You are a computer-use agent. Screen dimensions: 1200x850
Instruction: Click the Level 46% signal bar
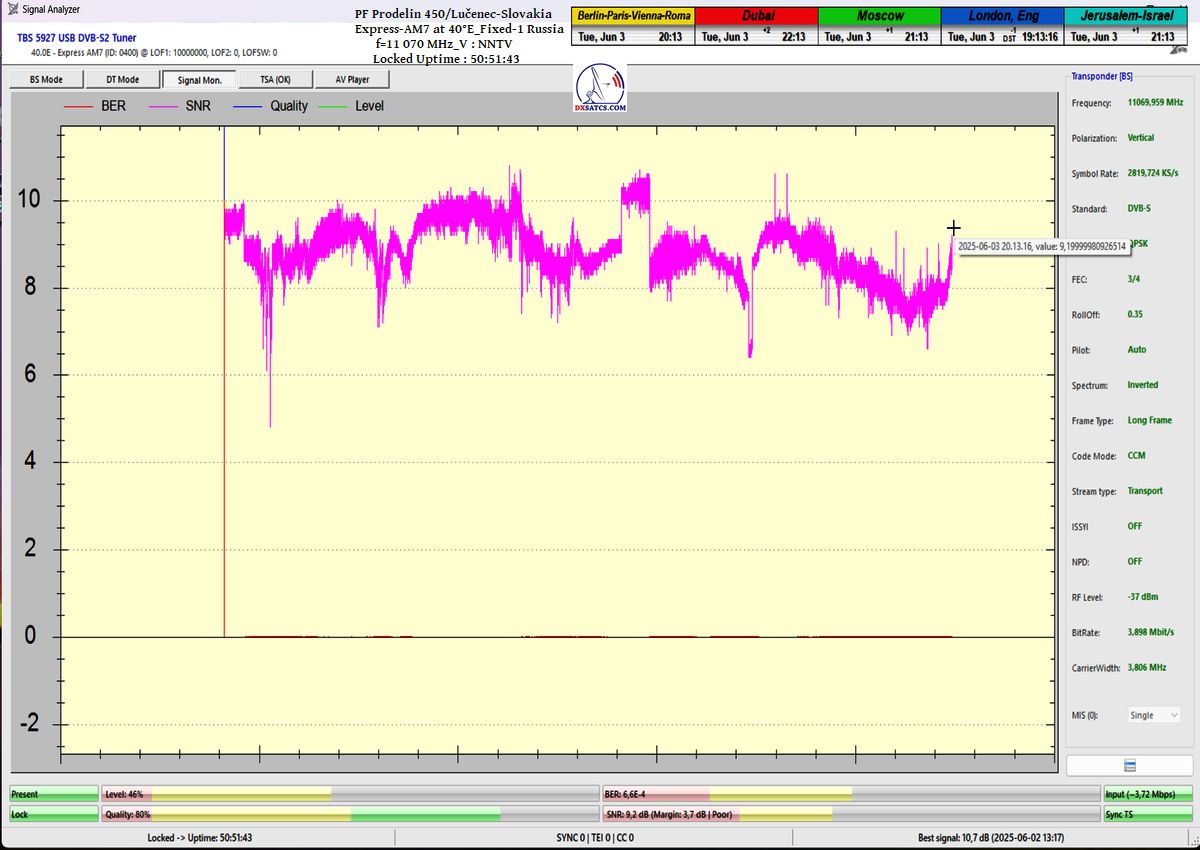[x=348, y=794]
